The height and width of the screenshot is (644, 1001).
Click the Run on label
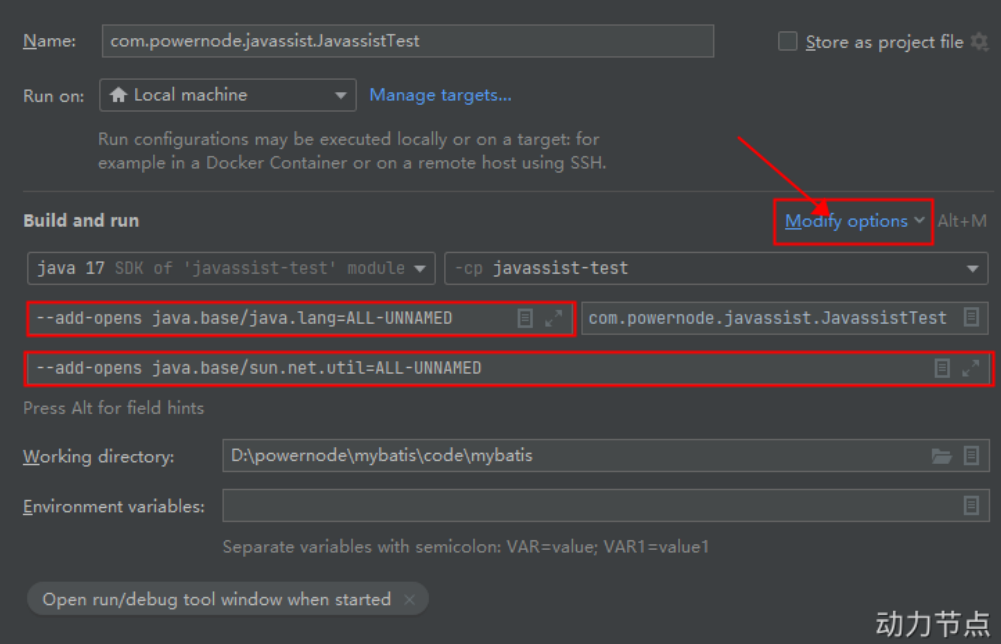54,96
